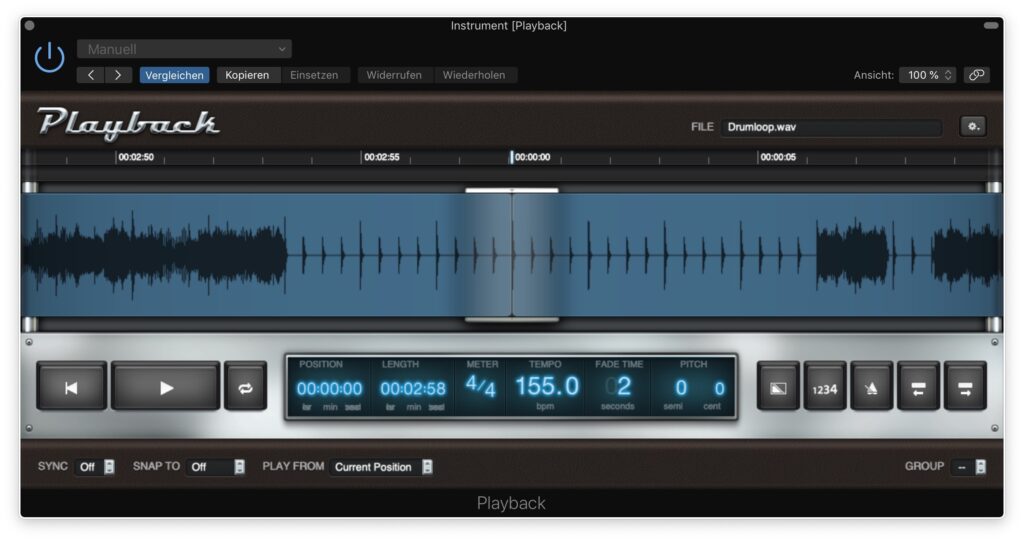Screen dimensions: 1024x541
Task: Open the Snap To Off dropdown
Action: (216, 467)
